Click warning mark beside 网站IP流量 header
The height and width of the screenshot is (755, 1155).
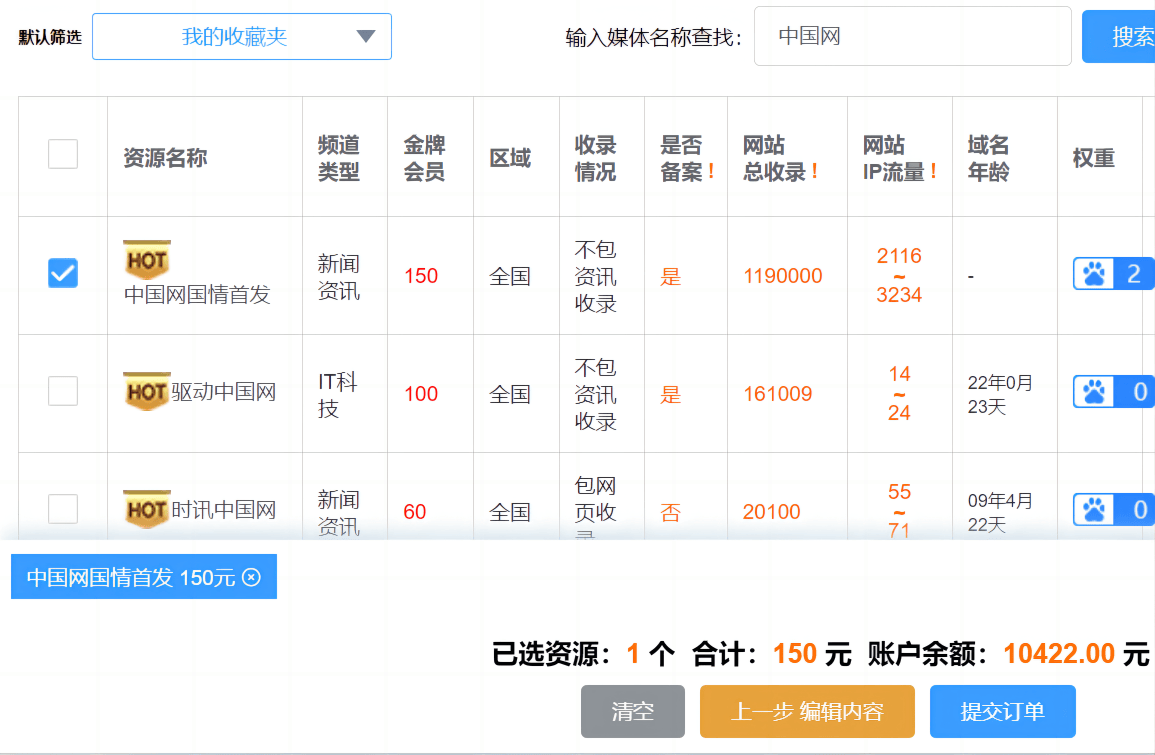[933, 172]
